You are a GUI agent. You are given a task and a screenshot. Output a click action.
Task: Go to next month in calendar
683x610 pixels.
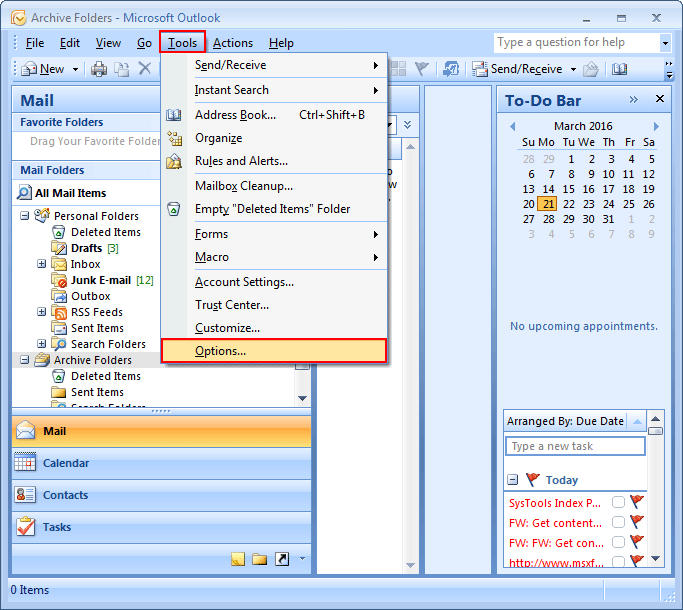pyautogui.click(x=656, y=126)
